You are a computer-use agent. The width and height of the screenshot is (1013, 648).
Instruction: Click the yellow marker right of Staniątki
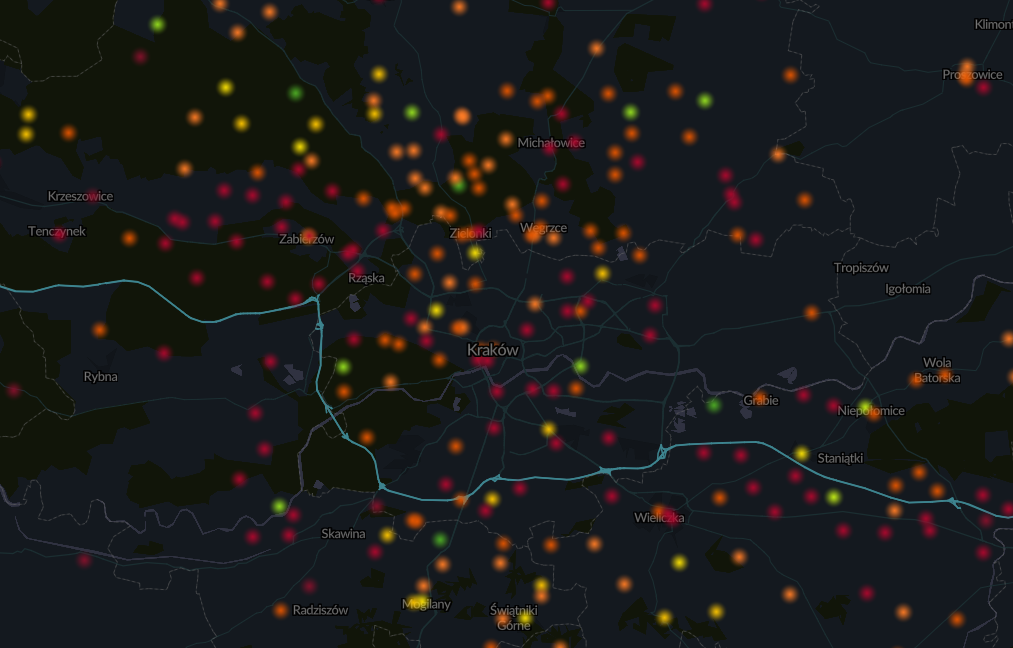pyautogui.click(x=833, y=497)
